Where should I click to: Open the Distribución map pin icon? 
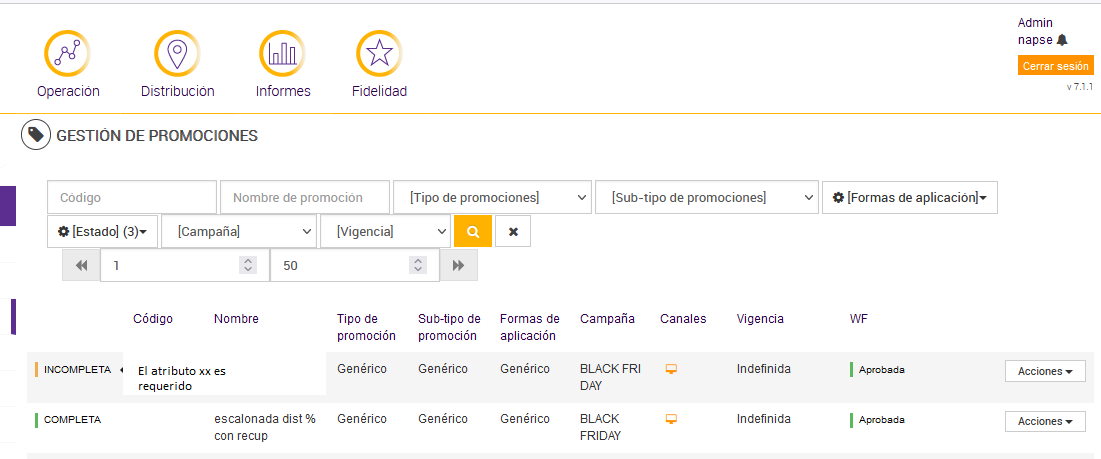pos(177,53)
